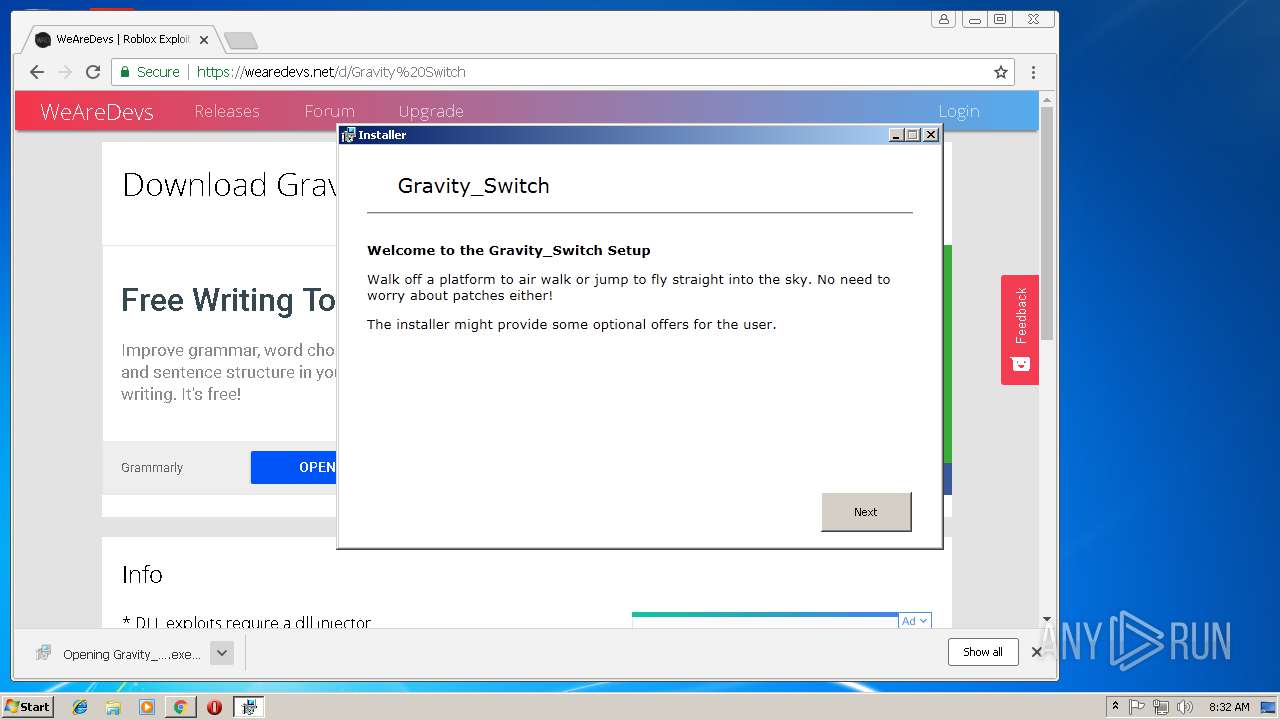
Task: Click the Grammarly ad label
Action: pyautogui.click(x=152, y=467)
